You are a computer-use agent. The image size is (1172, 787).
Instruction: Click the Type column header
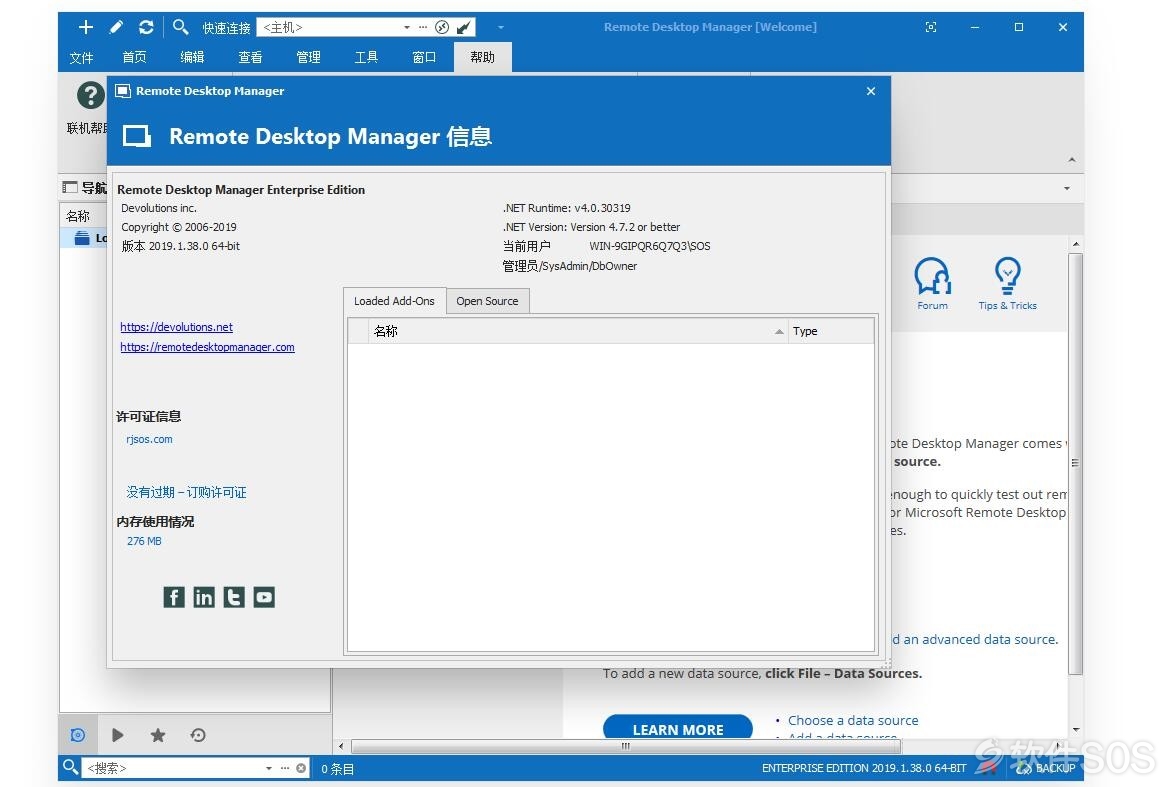[830, 331]
